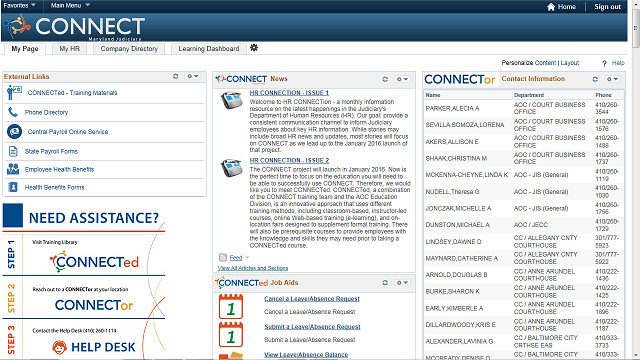640x360 pixels.
Task: Click the Phone Directory phone icon
Action: coord(13,112)
